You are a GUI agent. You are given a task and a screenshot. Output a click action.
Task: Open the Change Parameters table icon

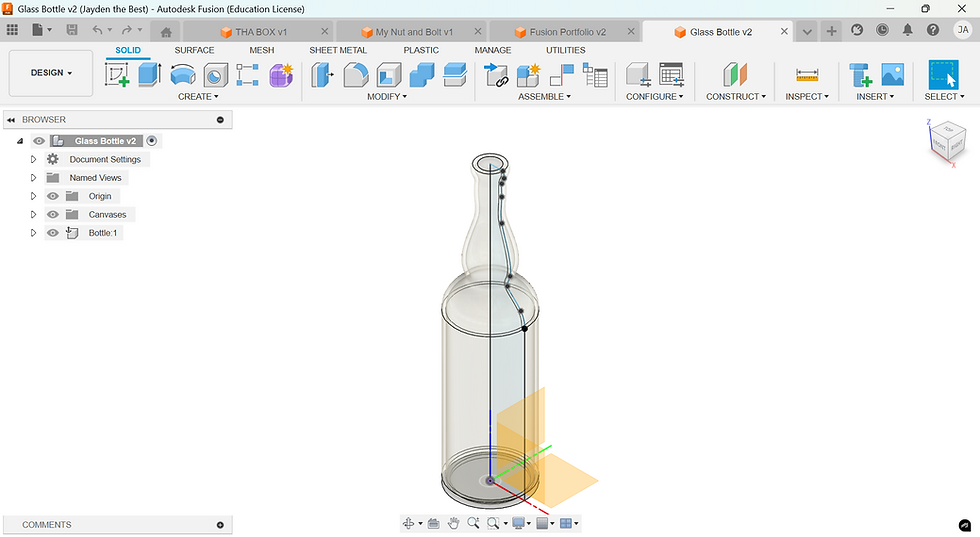671,75
